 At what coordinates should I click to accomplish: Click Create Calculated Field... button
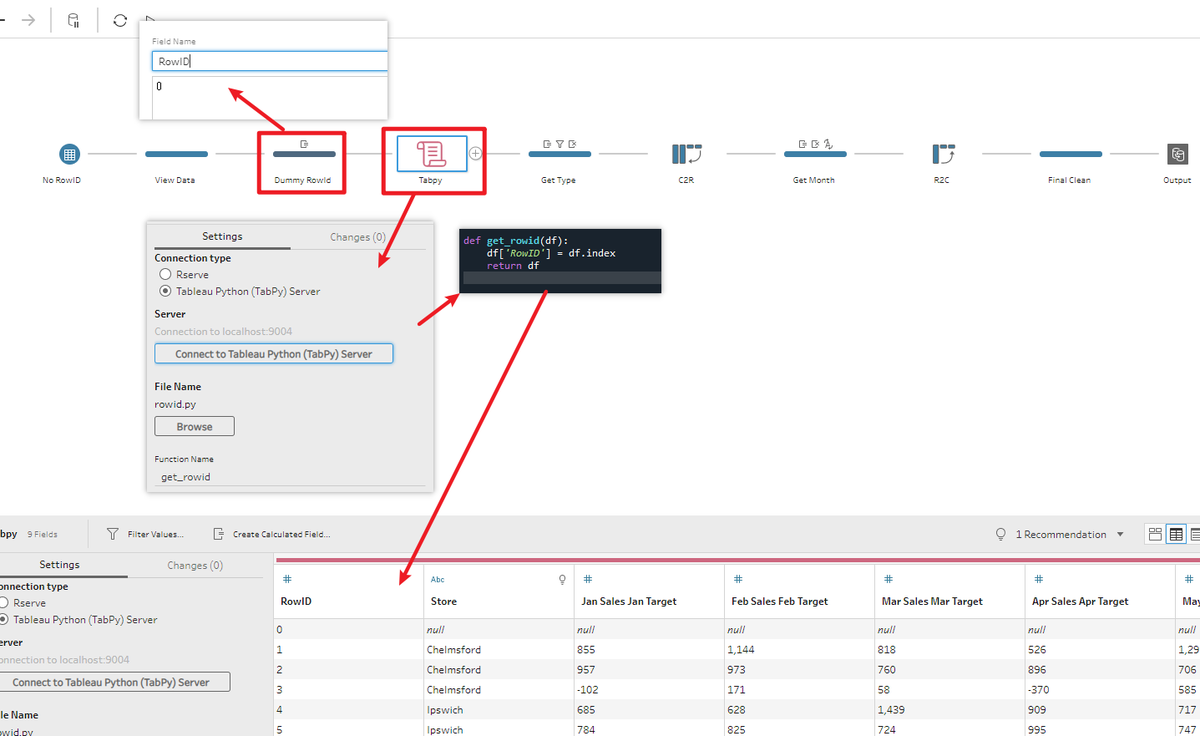coord(272,534)
